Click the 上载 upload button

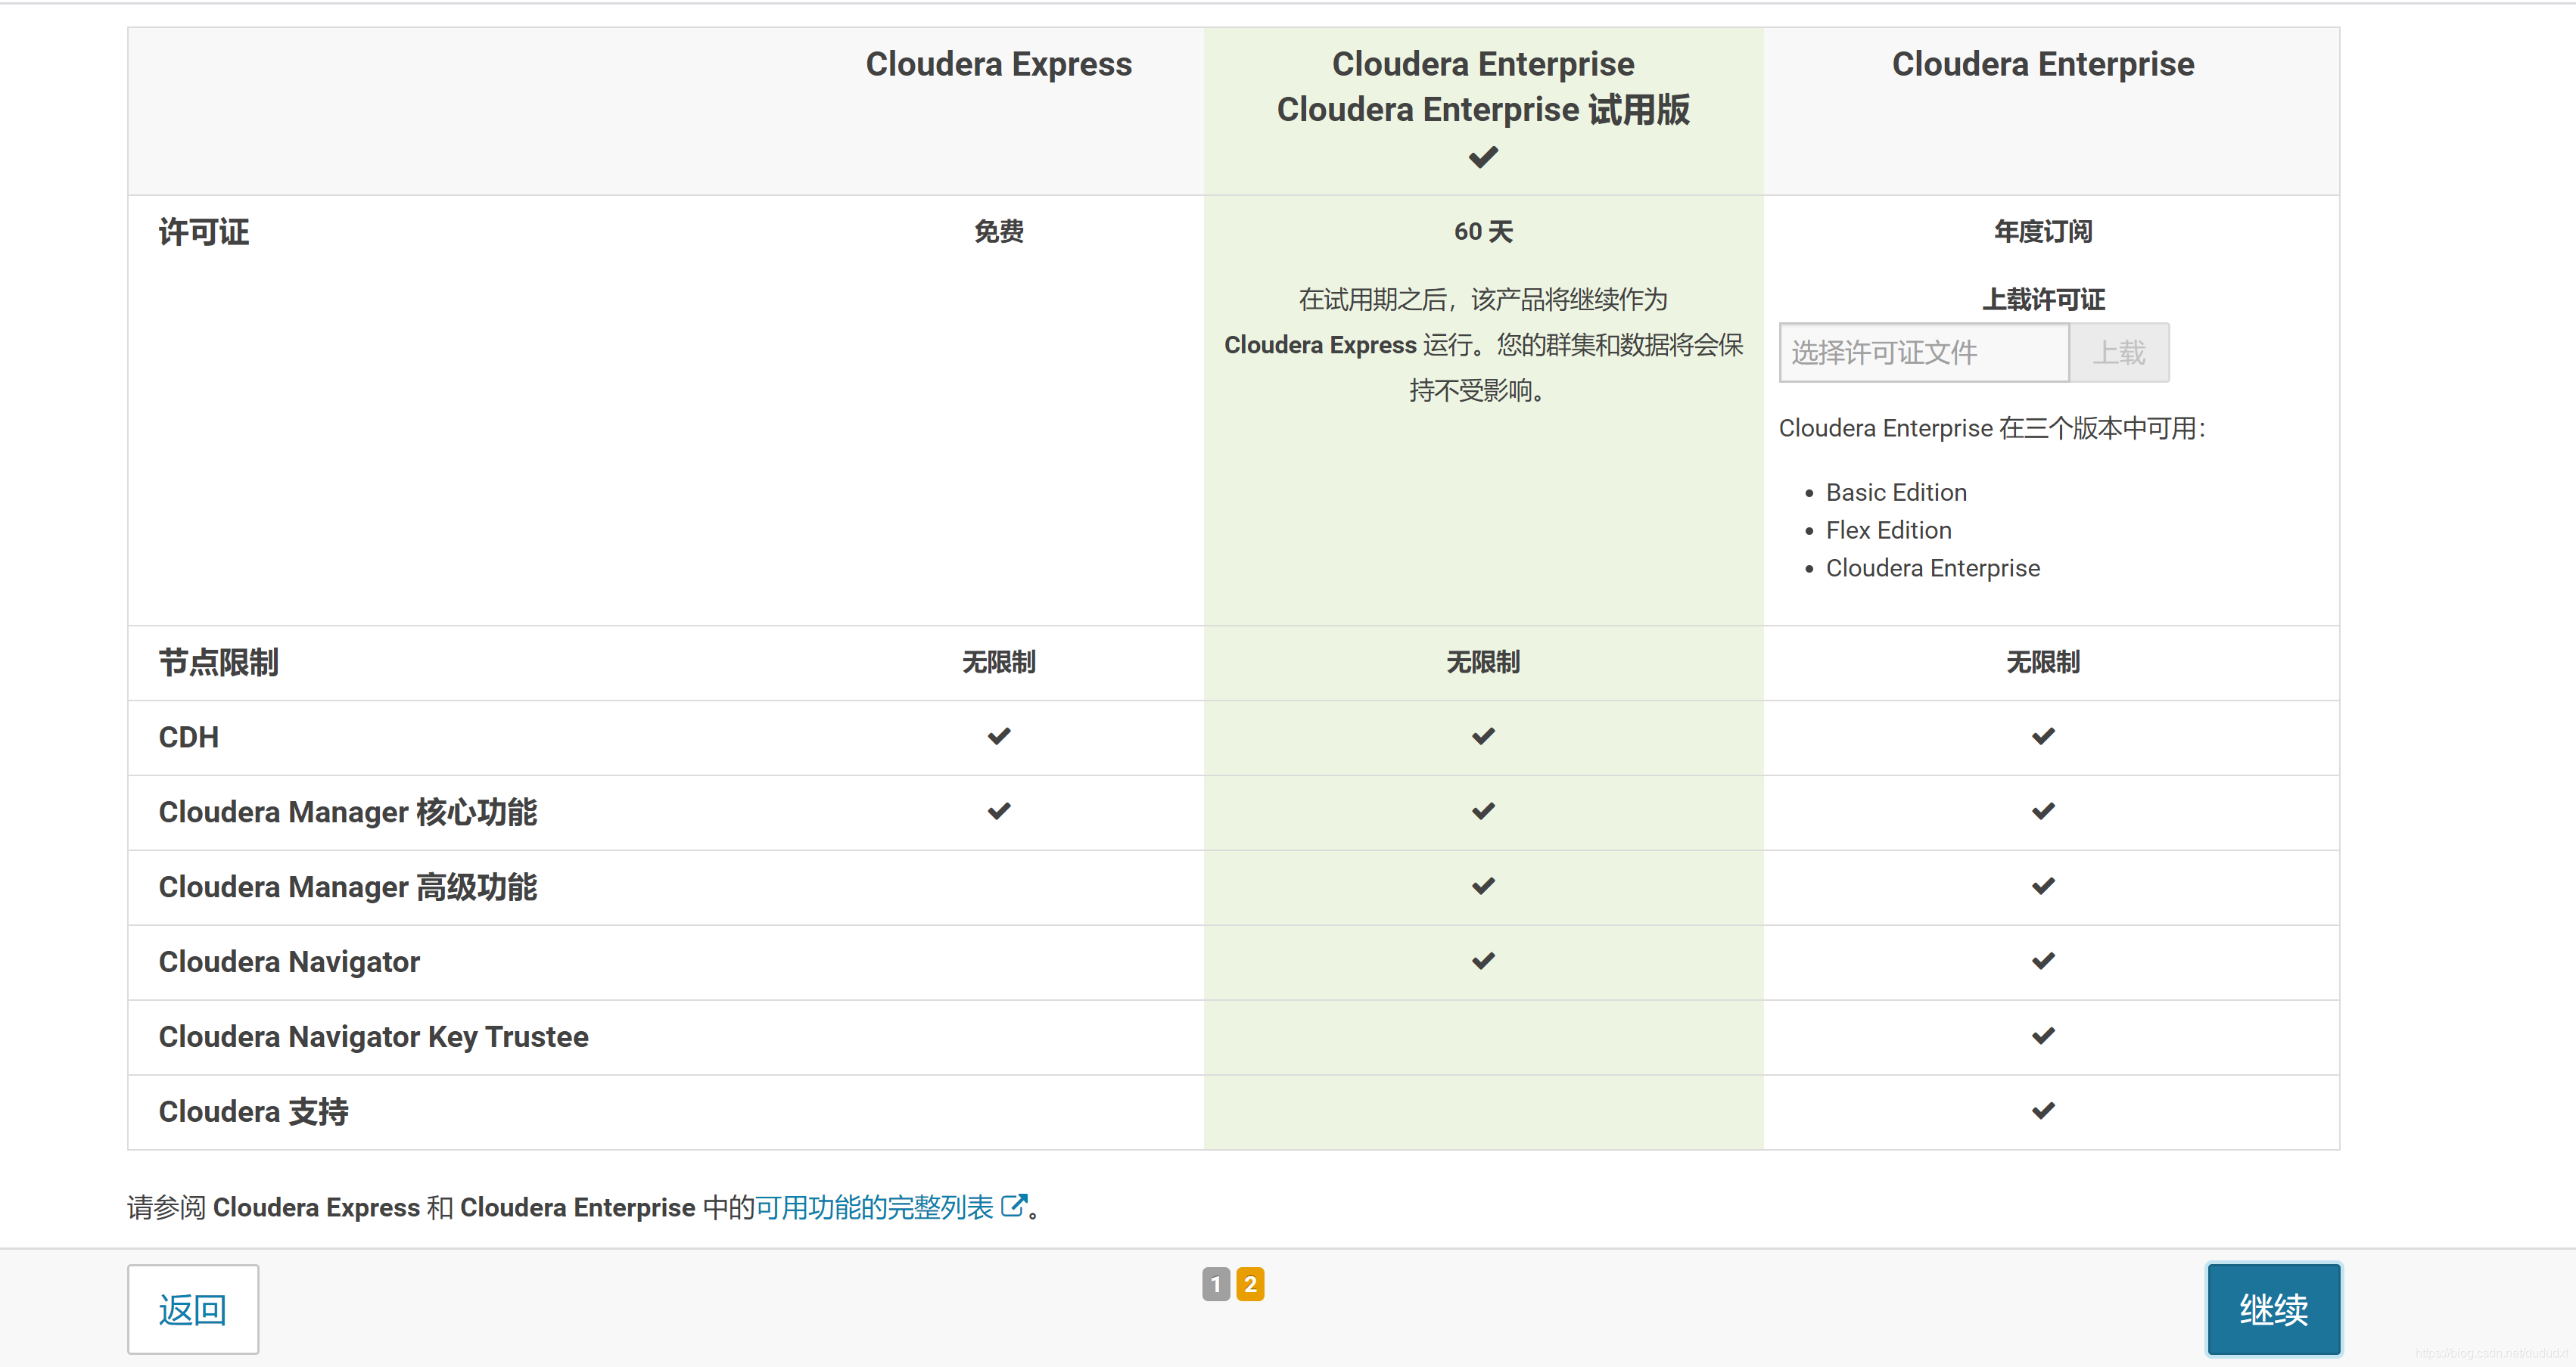[x=2119, y=352]
